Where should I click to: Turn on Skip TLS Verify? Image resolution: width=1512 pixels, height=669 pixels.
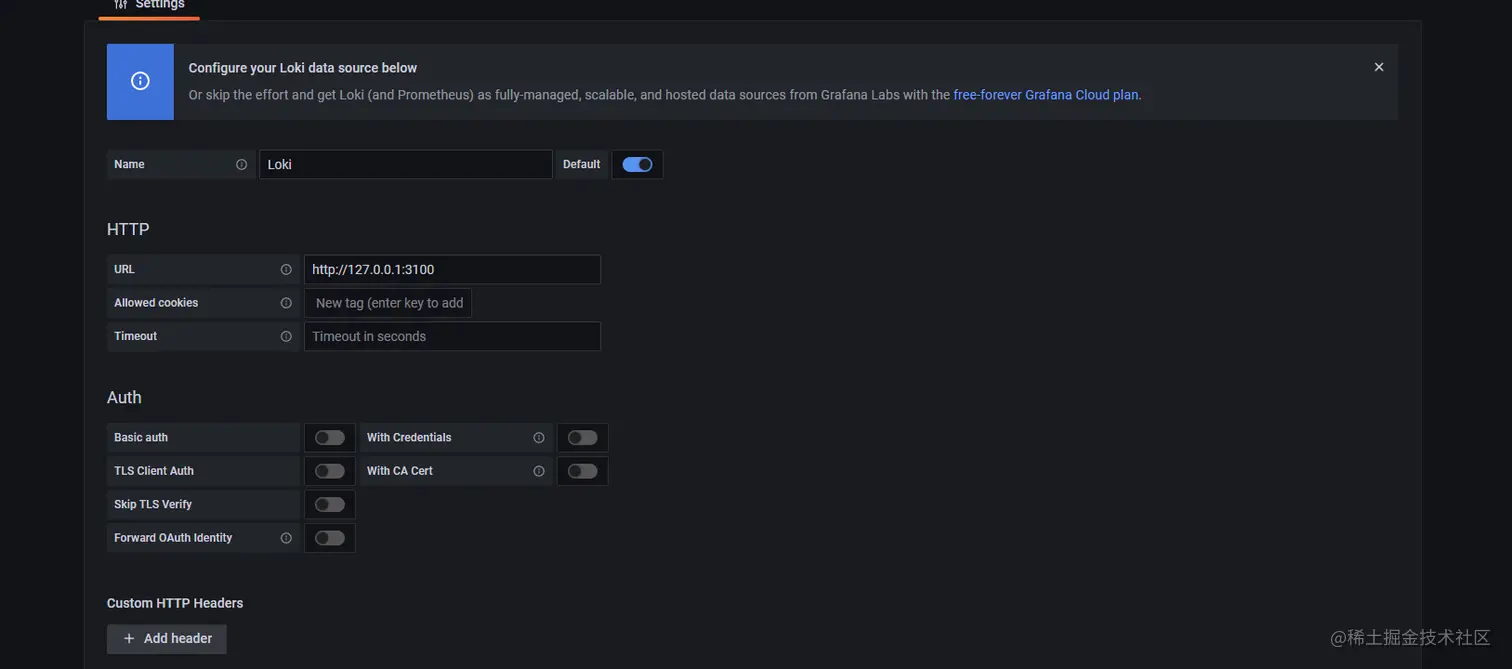coord(329,505)
